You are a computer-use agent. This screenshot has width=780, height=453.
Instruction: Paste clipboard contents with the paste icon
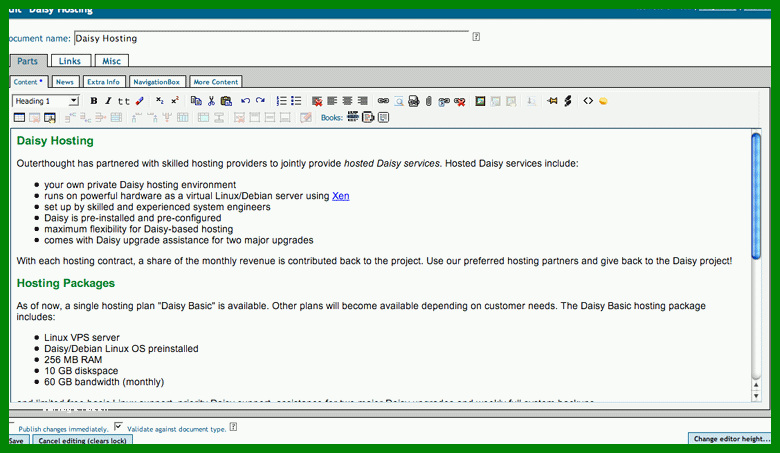pyautogui.click(x=226, y=101)
